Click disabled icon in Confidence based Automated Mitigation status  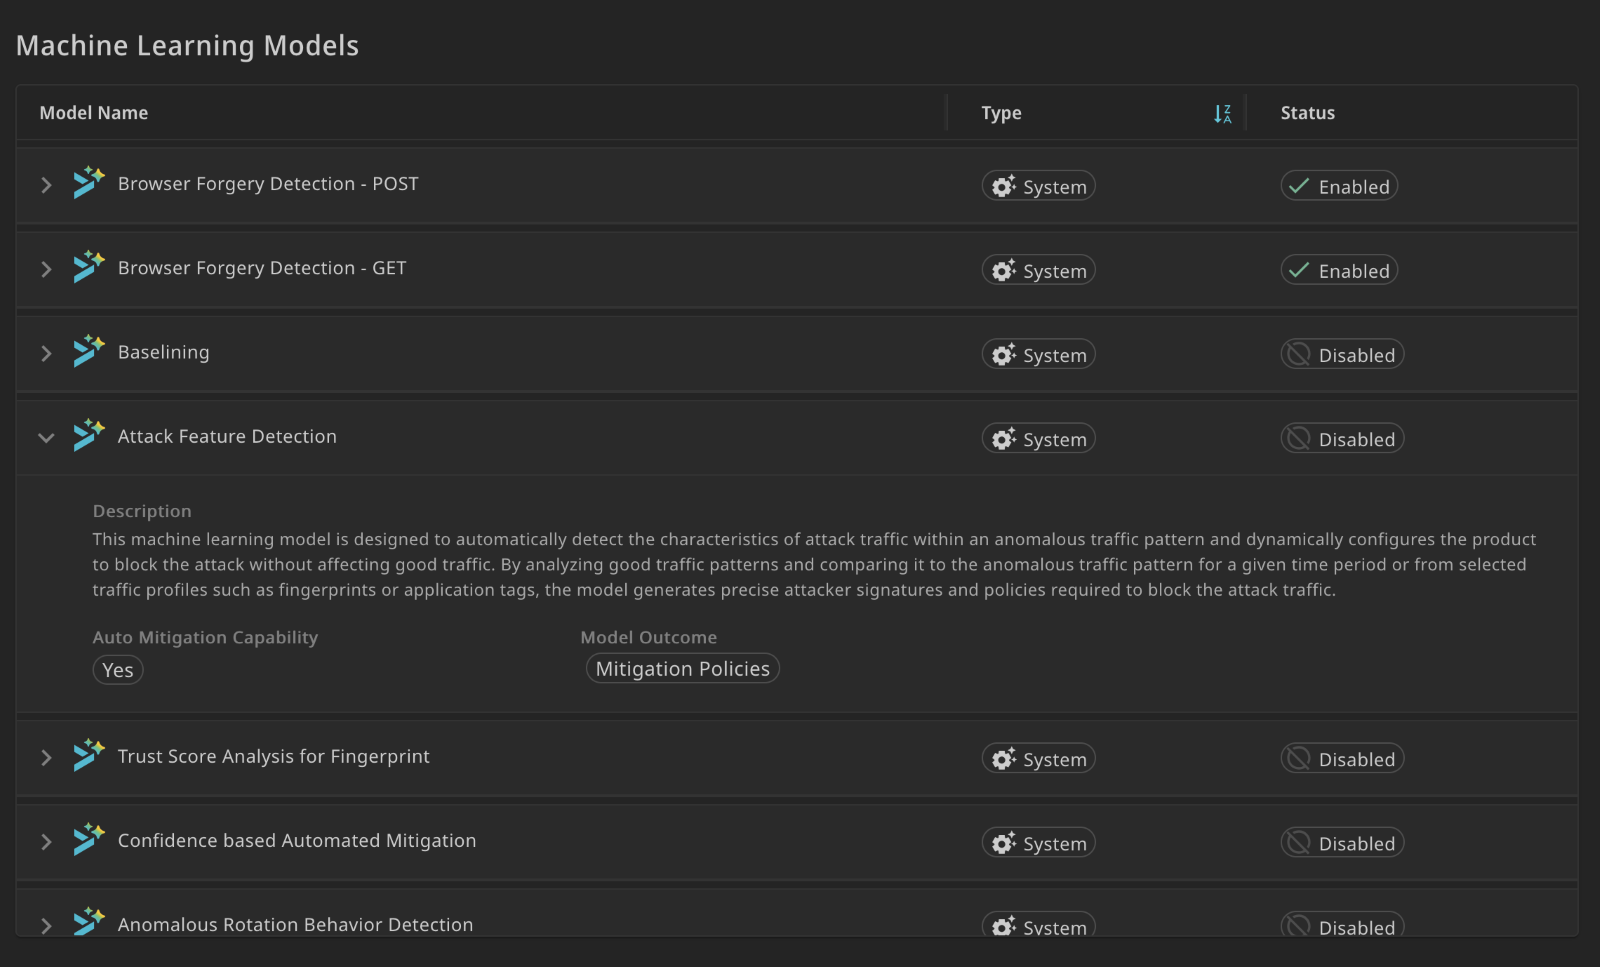(1298, 842)
